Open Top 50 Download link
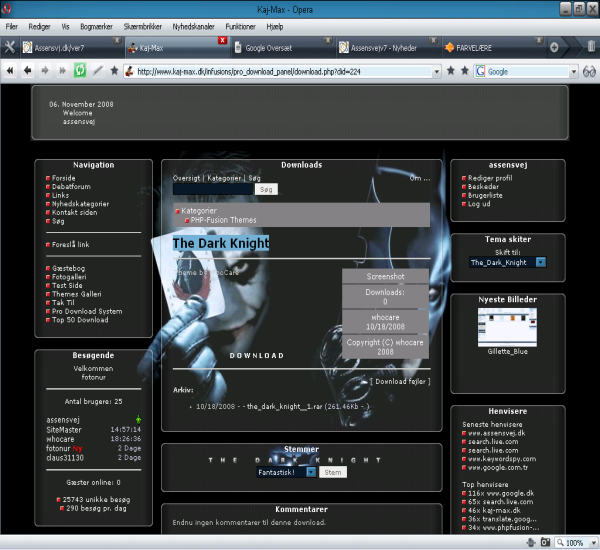The width and height of the screenshot is (600, 550). (80, 320)
